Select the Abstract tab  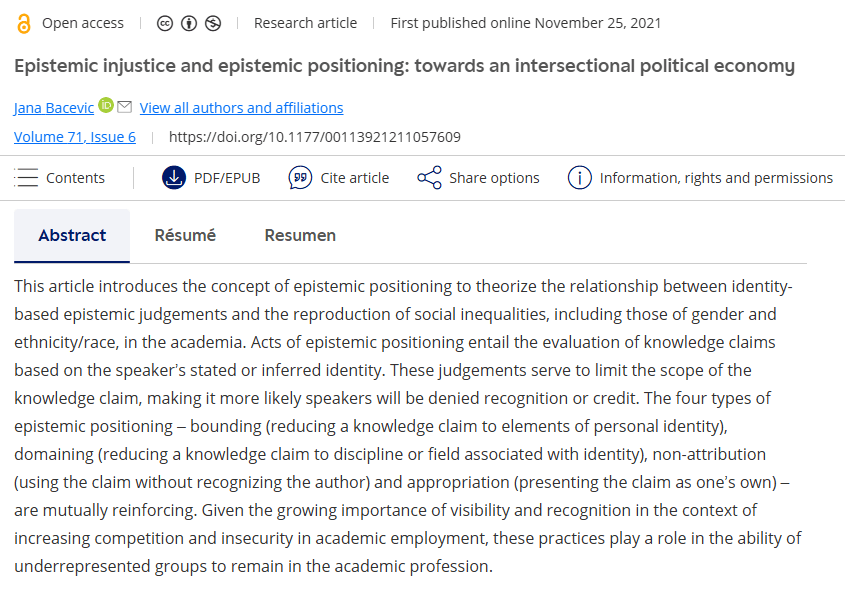(72, 236)
